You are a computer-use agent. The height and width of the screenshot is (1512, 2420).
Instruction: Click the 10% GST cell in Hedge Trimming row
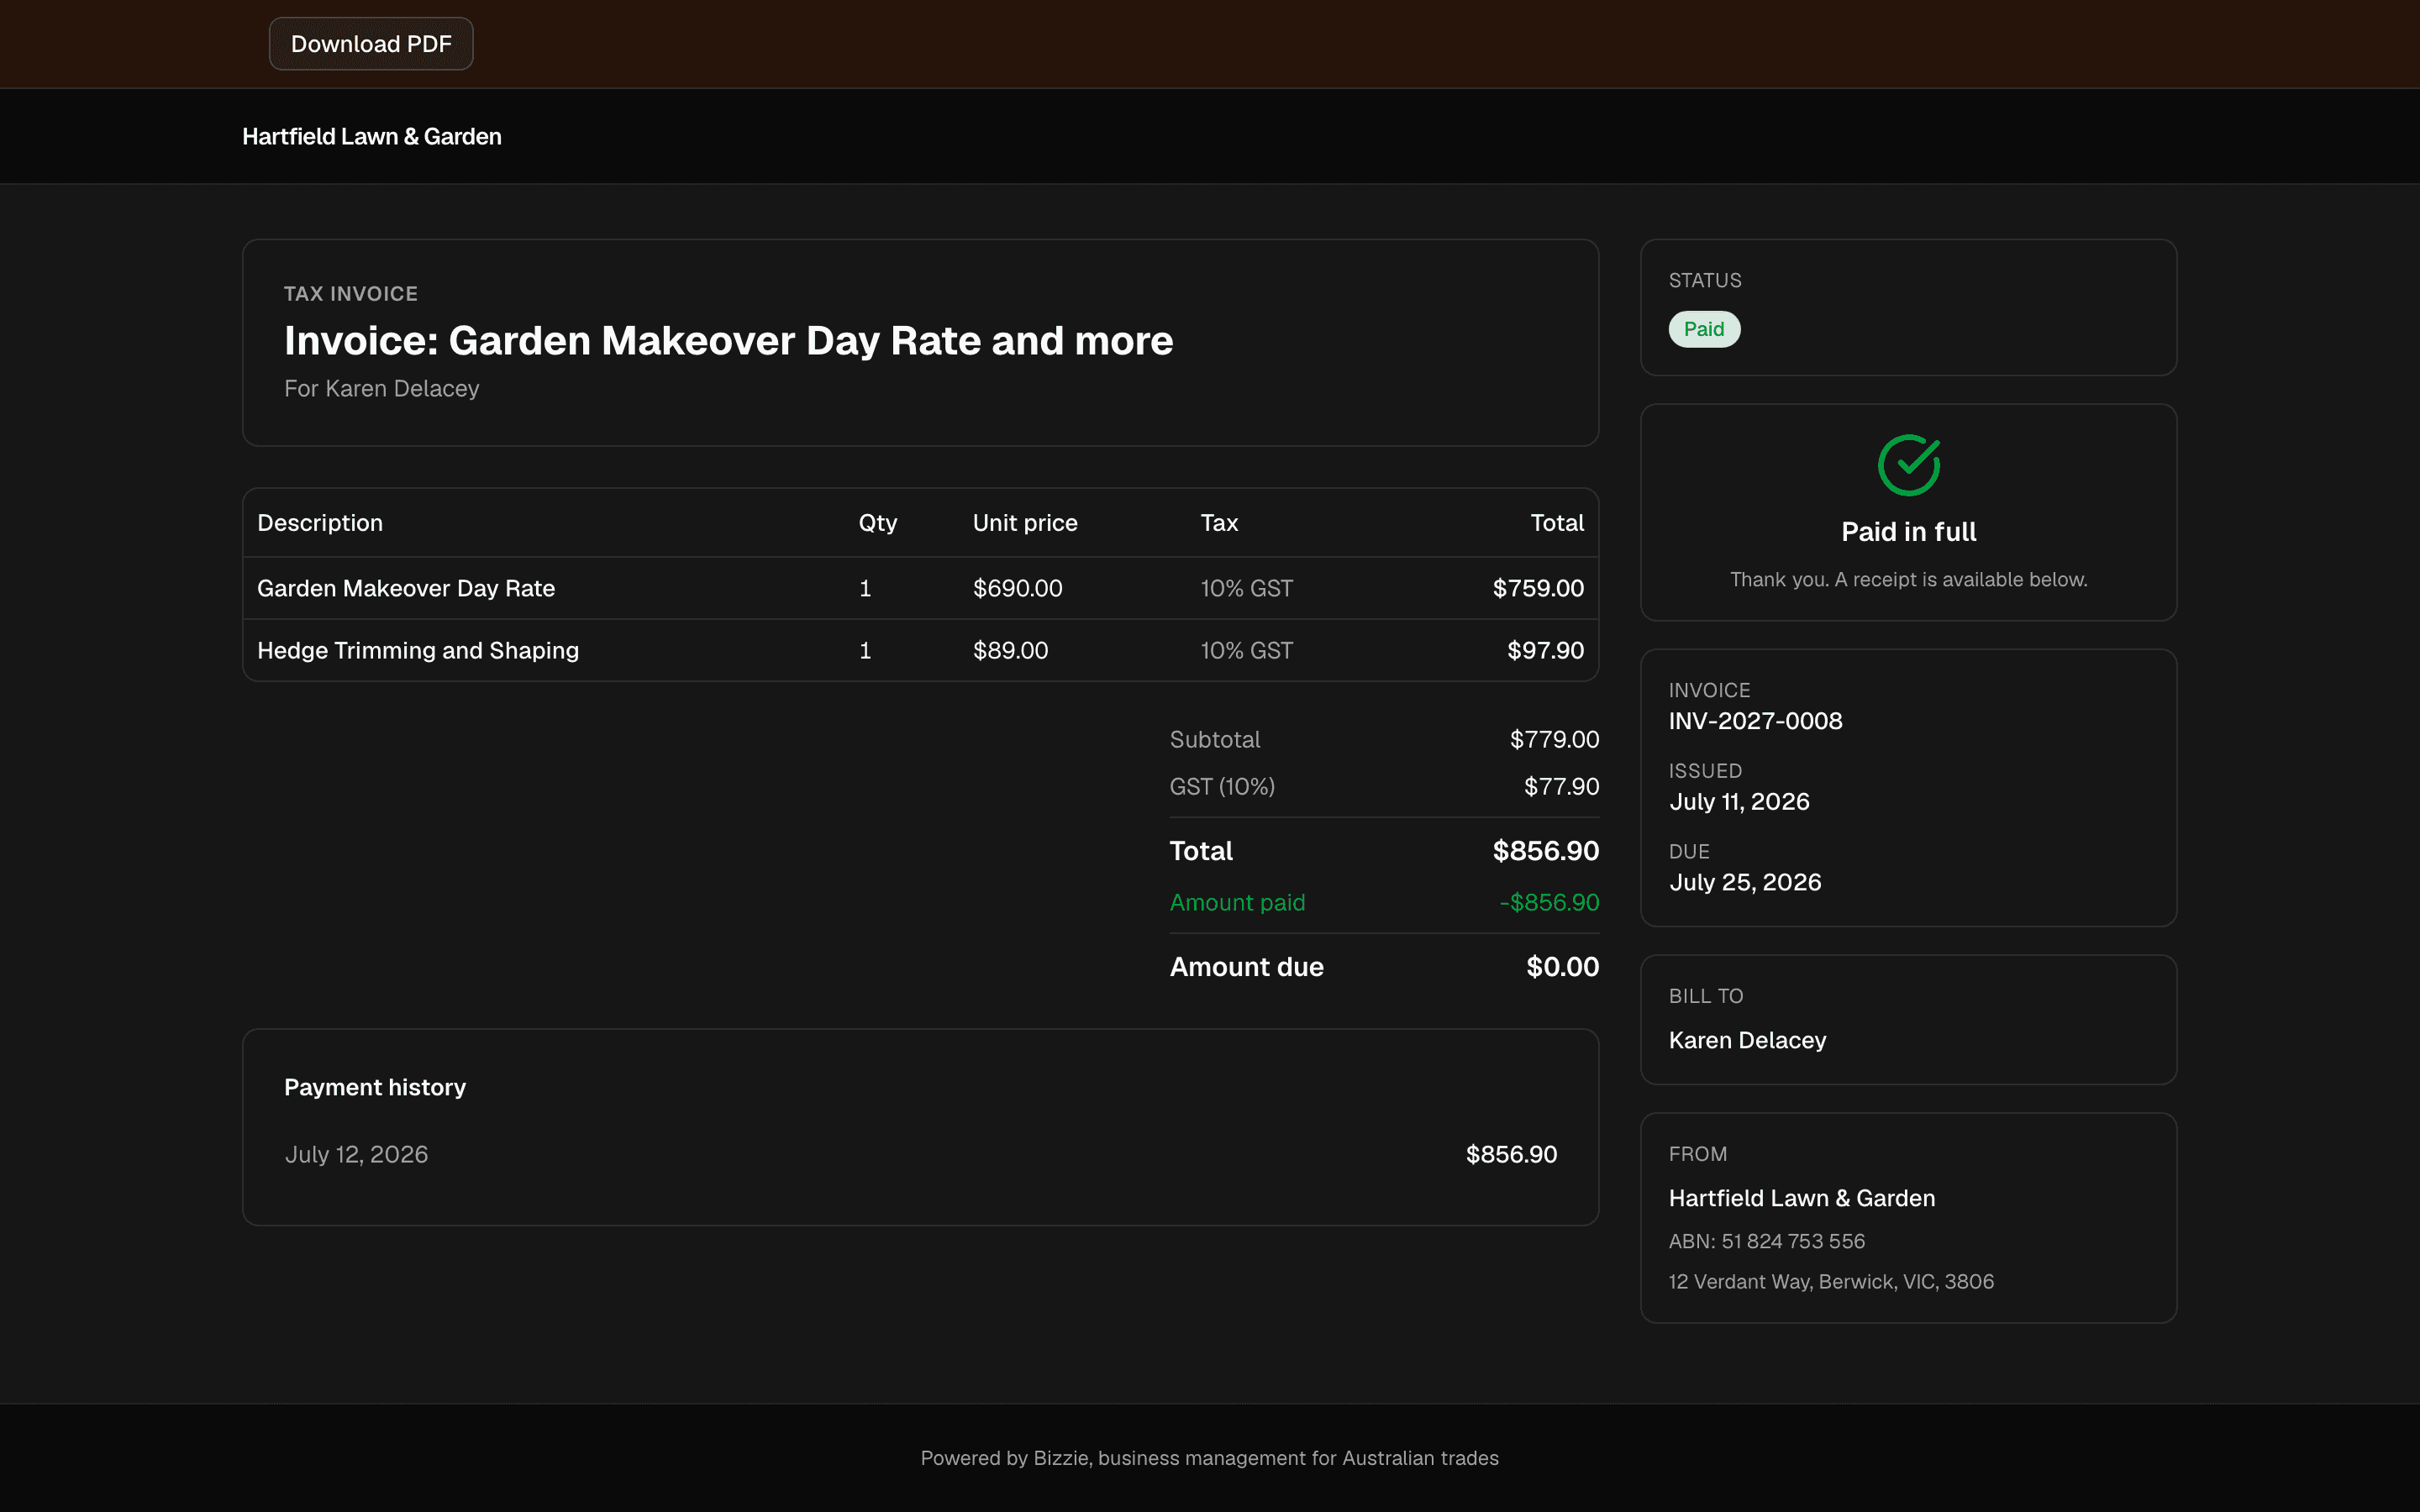tap(1247, 650)
